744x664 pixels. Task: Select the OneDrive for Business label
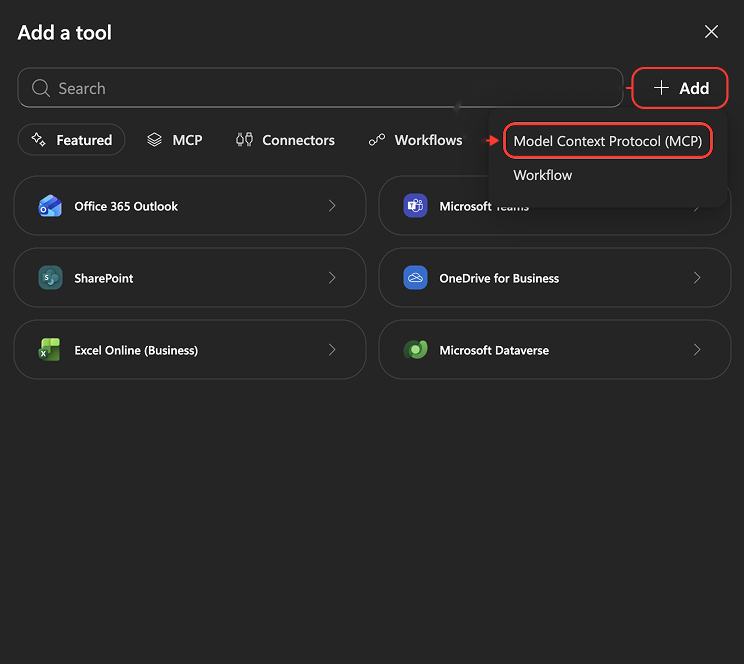(499, 278)
